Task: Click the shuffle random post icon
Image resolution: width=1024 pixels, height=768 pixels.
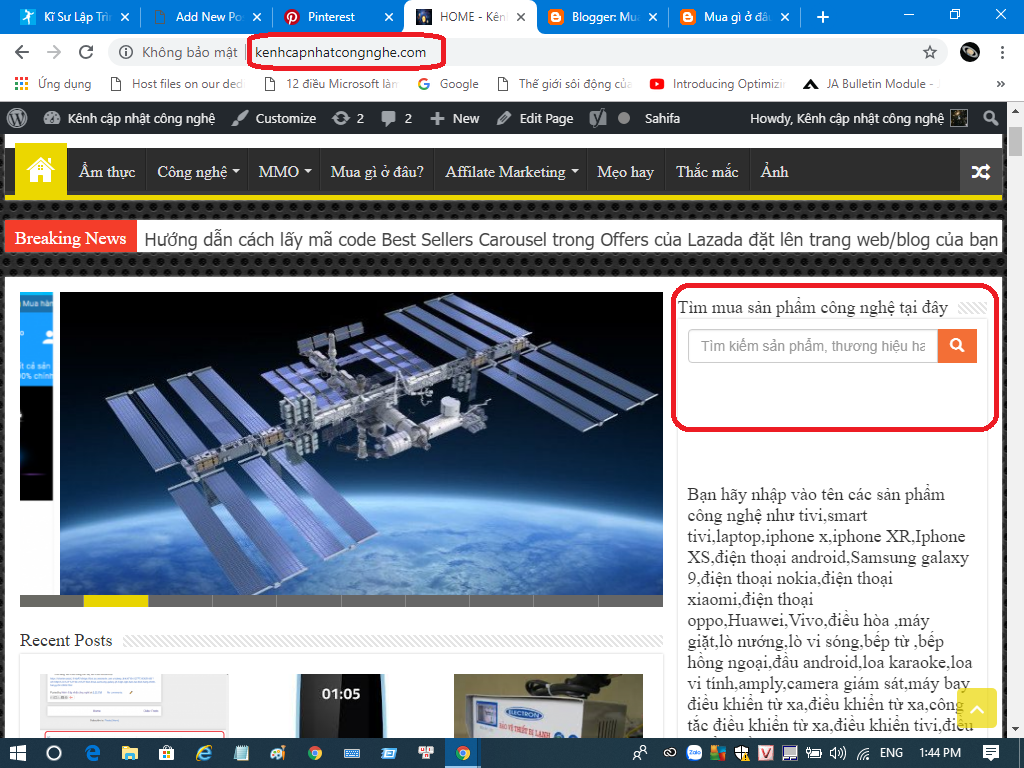Action: 981,172
